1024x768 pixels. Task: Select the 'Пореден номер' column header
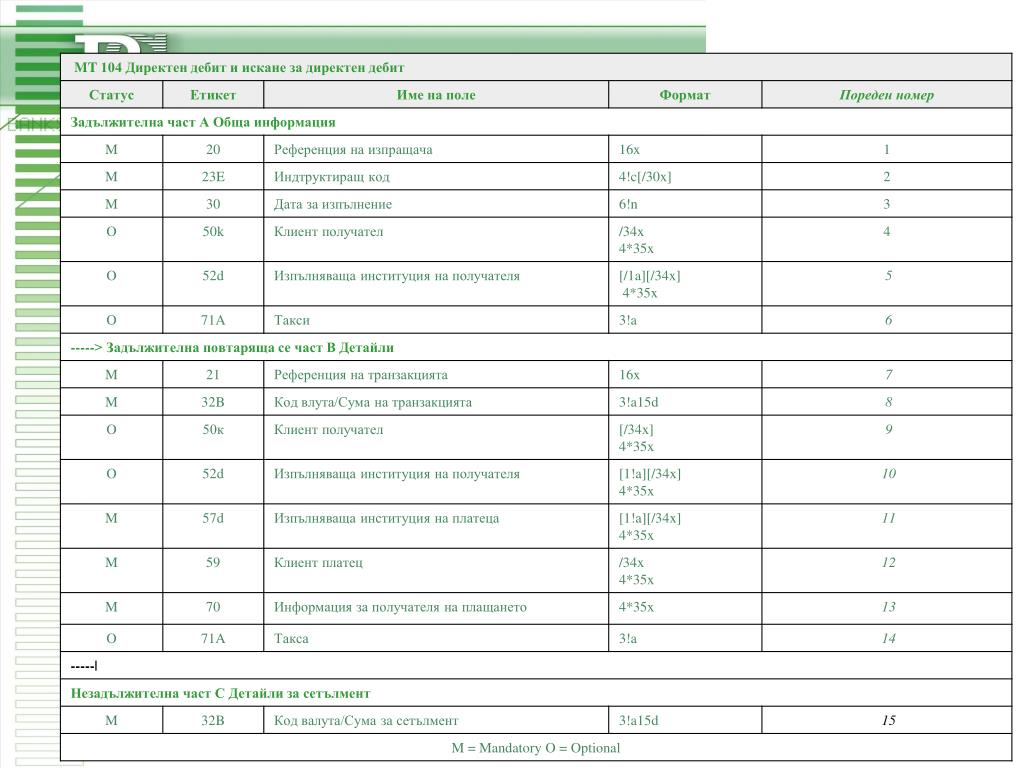click(886, 95)
